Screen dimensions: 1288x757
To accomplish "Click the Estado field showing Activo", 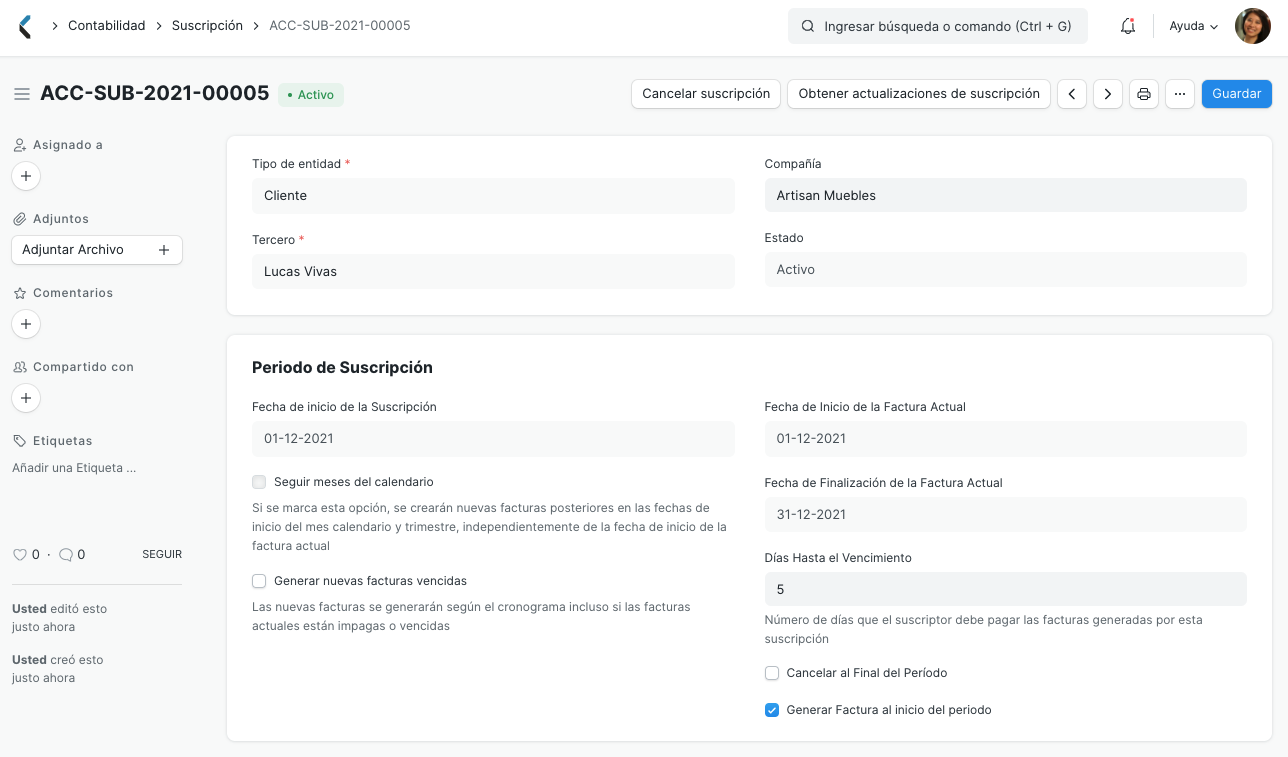I will coord(1006,270).
